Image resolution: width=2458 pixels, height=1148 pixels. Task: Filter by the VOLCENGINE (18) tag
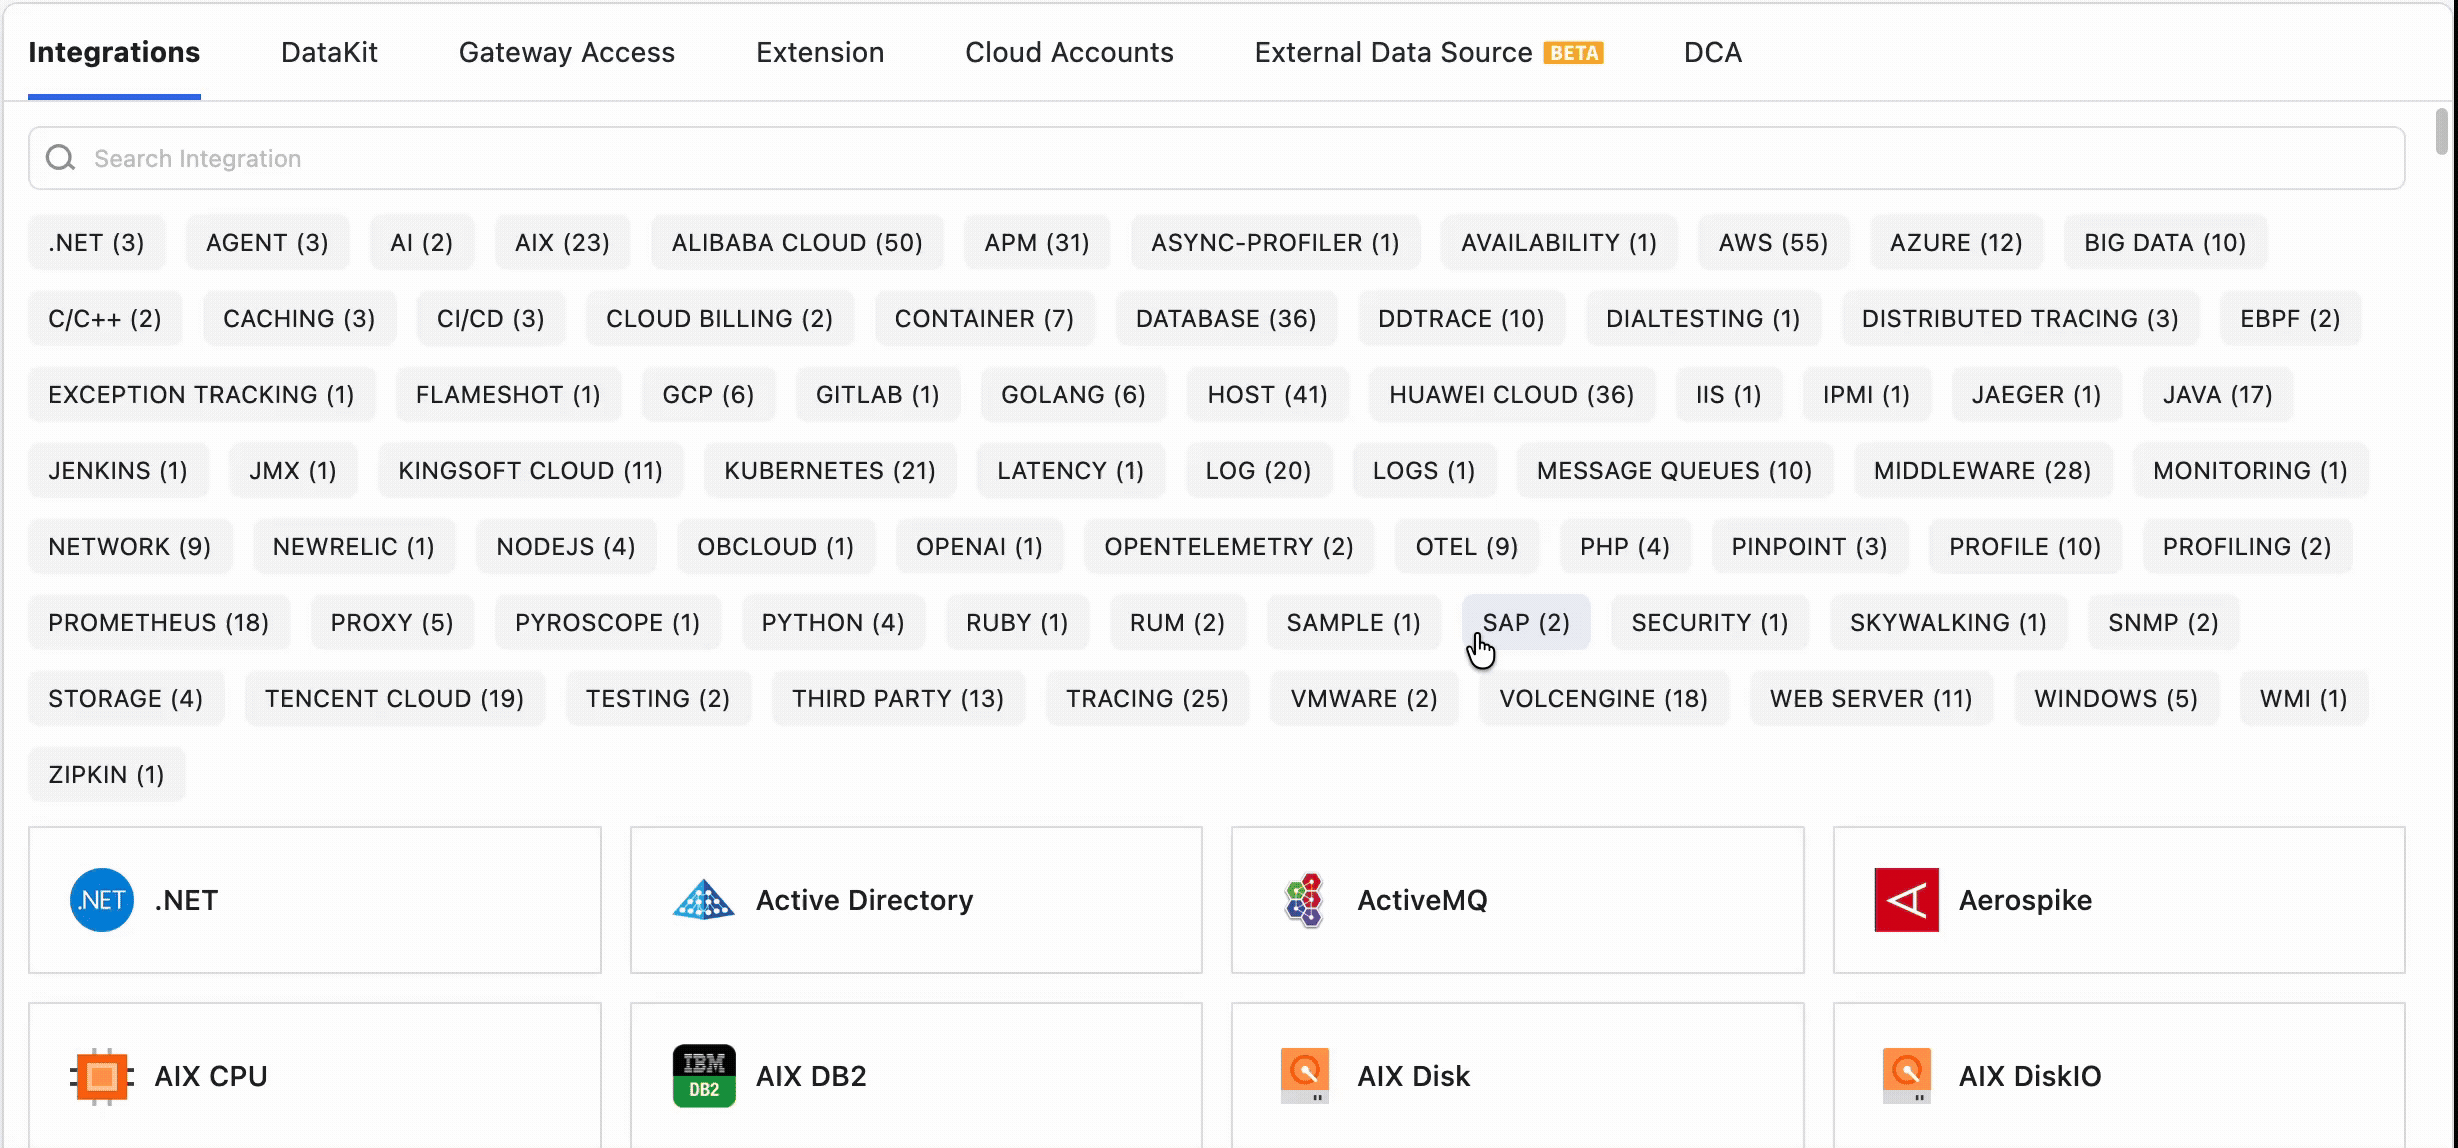tap(1604, 698)
